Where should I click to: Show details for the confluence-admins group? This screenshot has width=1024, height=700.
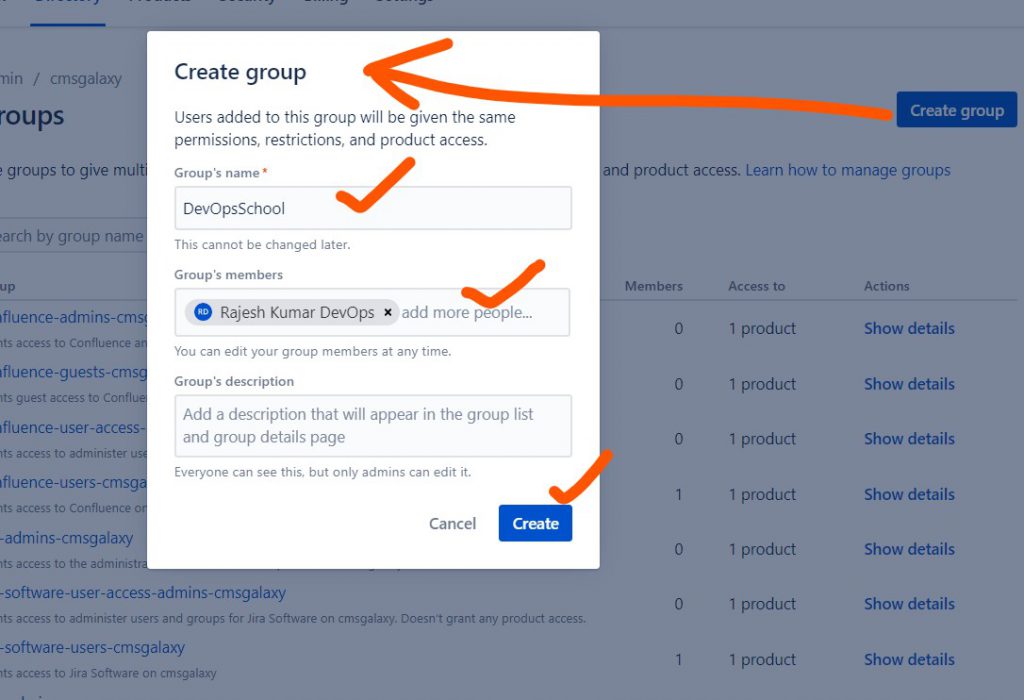point(909,328)
